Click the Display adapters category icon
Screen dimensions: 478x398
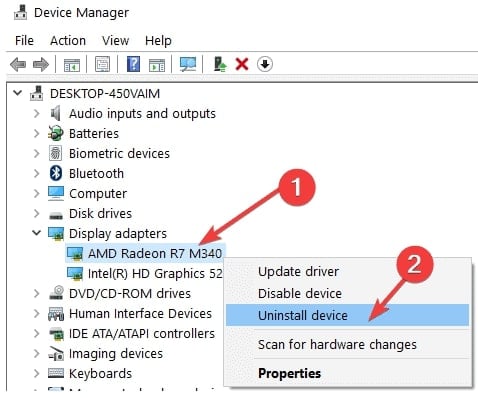[x=56, y=234]
